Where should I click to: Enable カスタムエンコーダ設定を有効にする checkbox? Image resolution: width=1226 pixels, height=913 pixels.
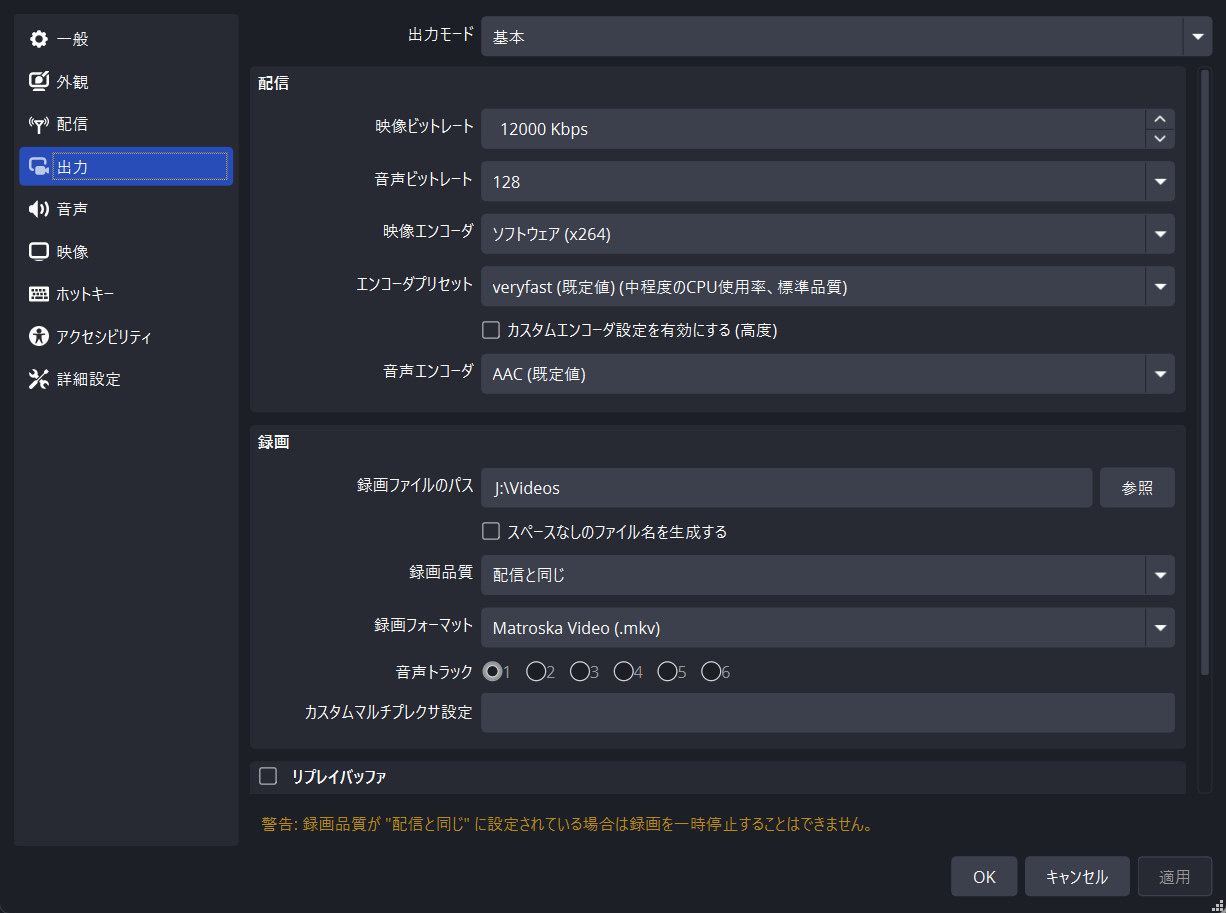[491, 329]
